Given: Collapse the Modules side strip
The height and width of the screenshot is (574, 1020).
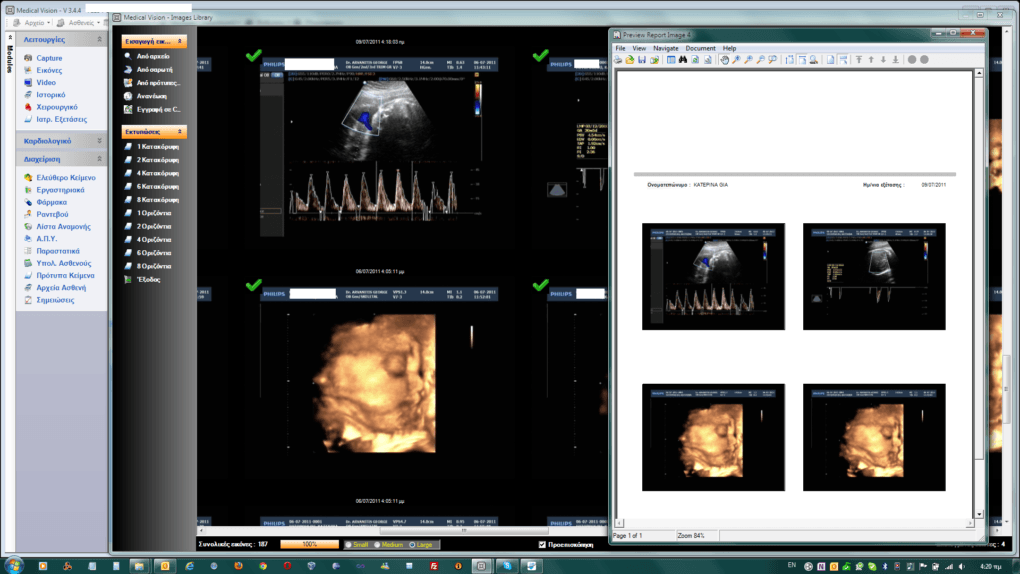Looking at the screenshot, I should point(10,37).
